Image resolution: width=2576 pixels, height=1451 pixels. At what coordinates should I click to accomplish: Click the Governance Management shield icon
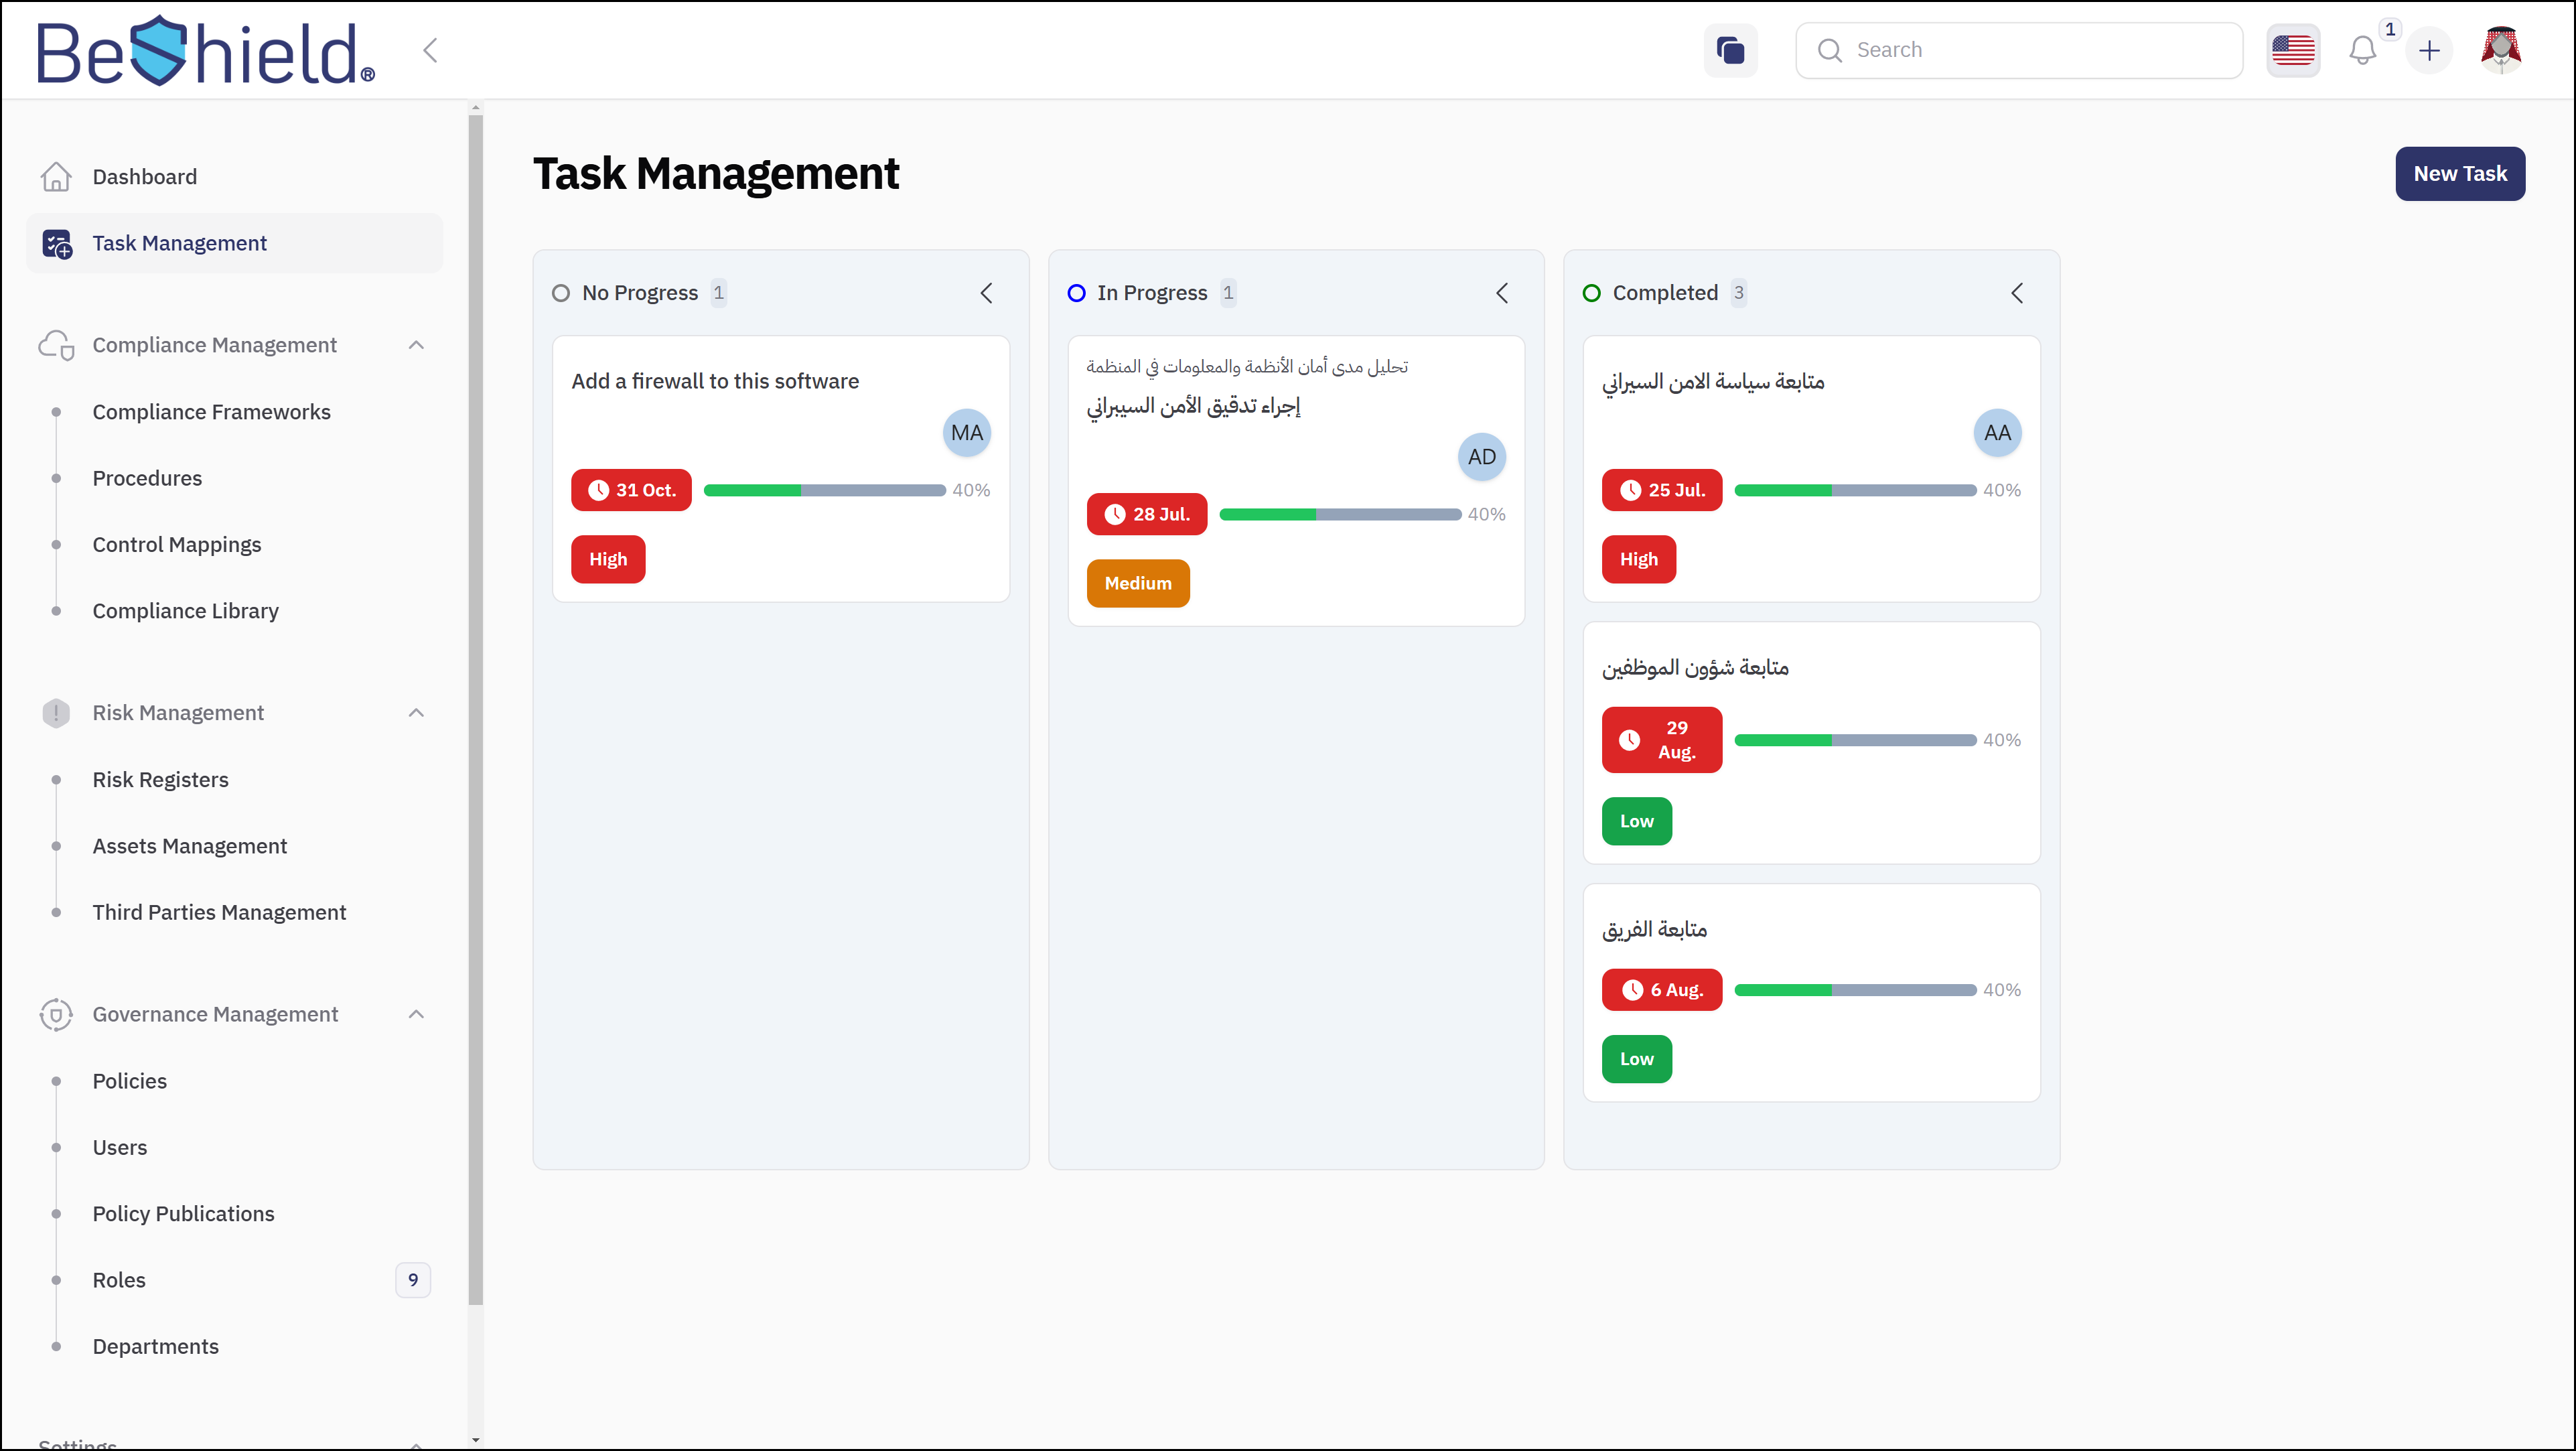pos(56,1014)
